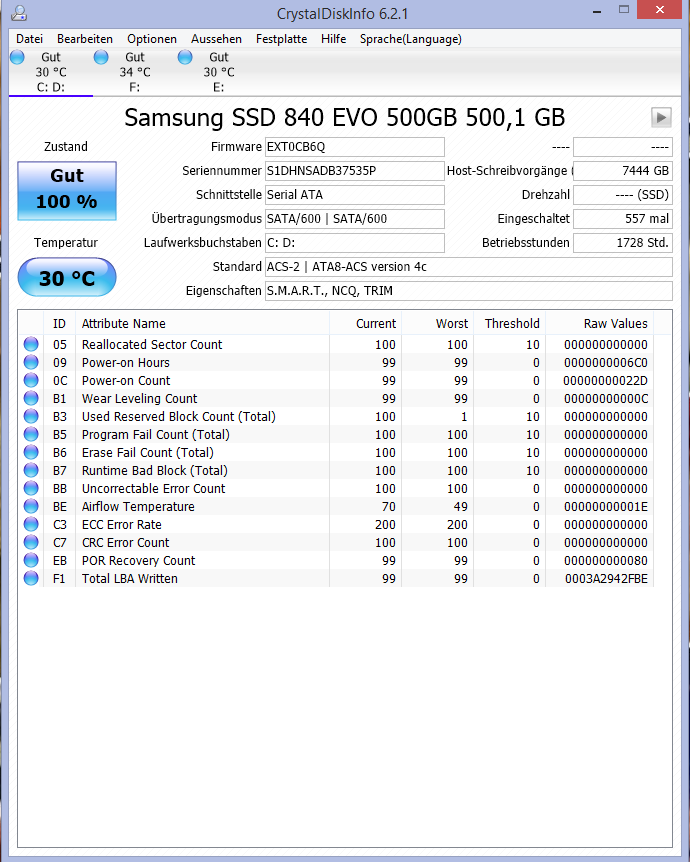Image resolution: width=690 pixels, height=862 pixels.
Task: Select the C: D: drive tab
Action: pos(51,72)
